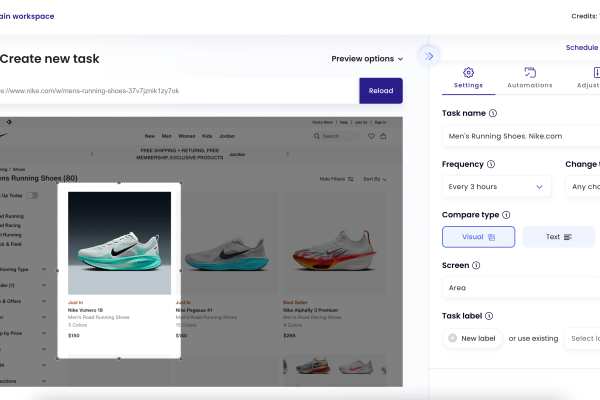Show info tooltip beside Task label

click(489, 316)
